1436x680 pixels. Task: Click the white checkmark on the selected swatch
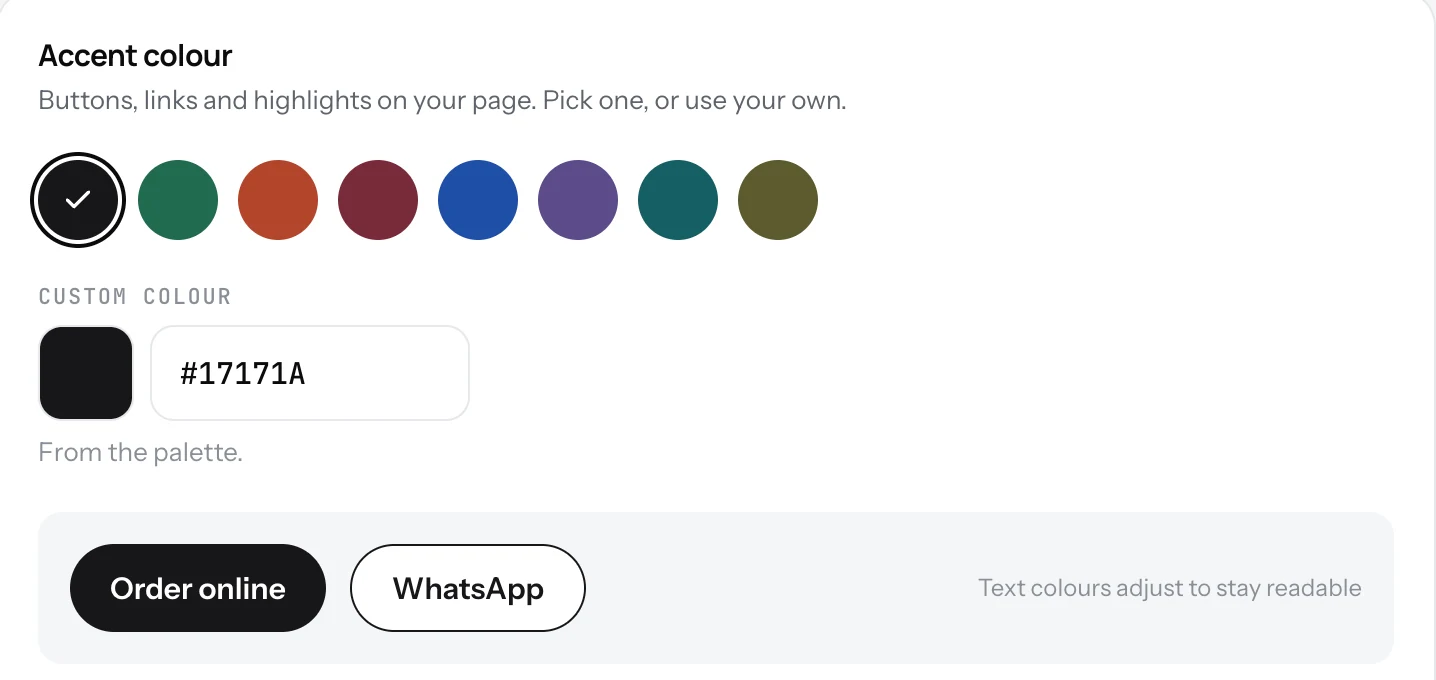(x=78, y=200)
